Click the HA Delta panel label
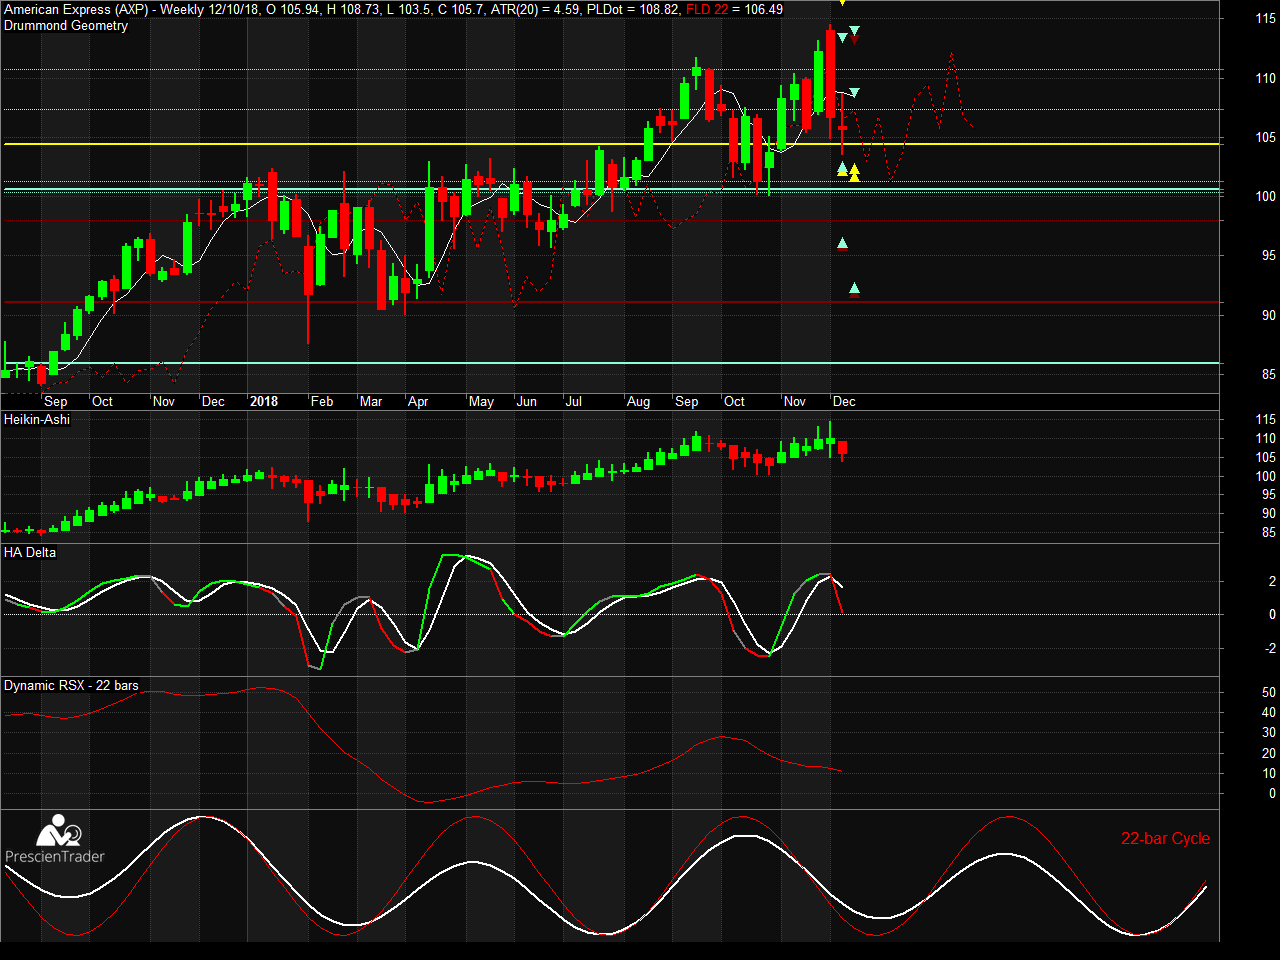Viewport: 1280px width, 960px height. pos(30,552)
